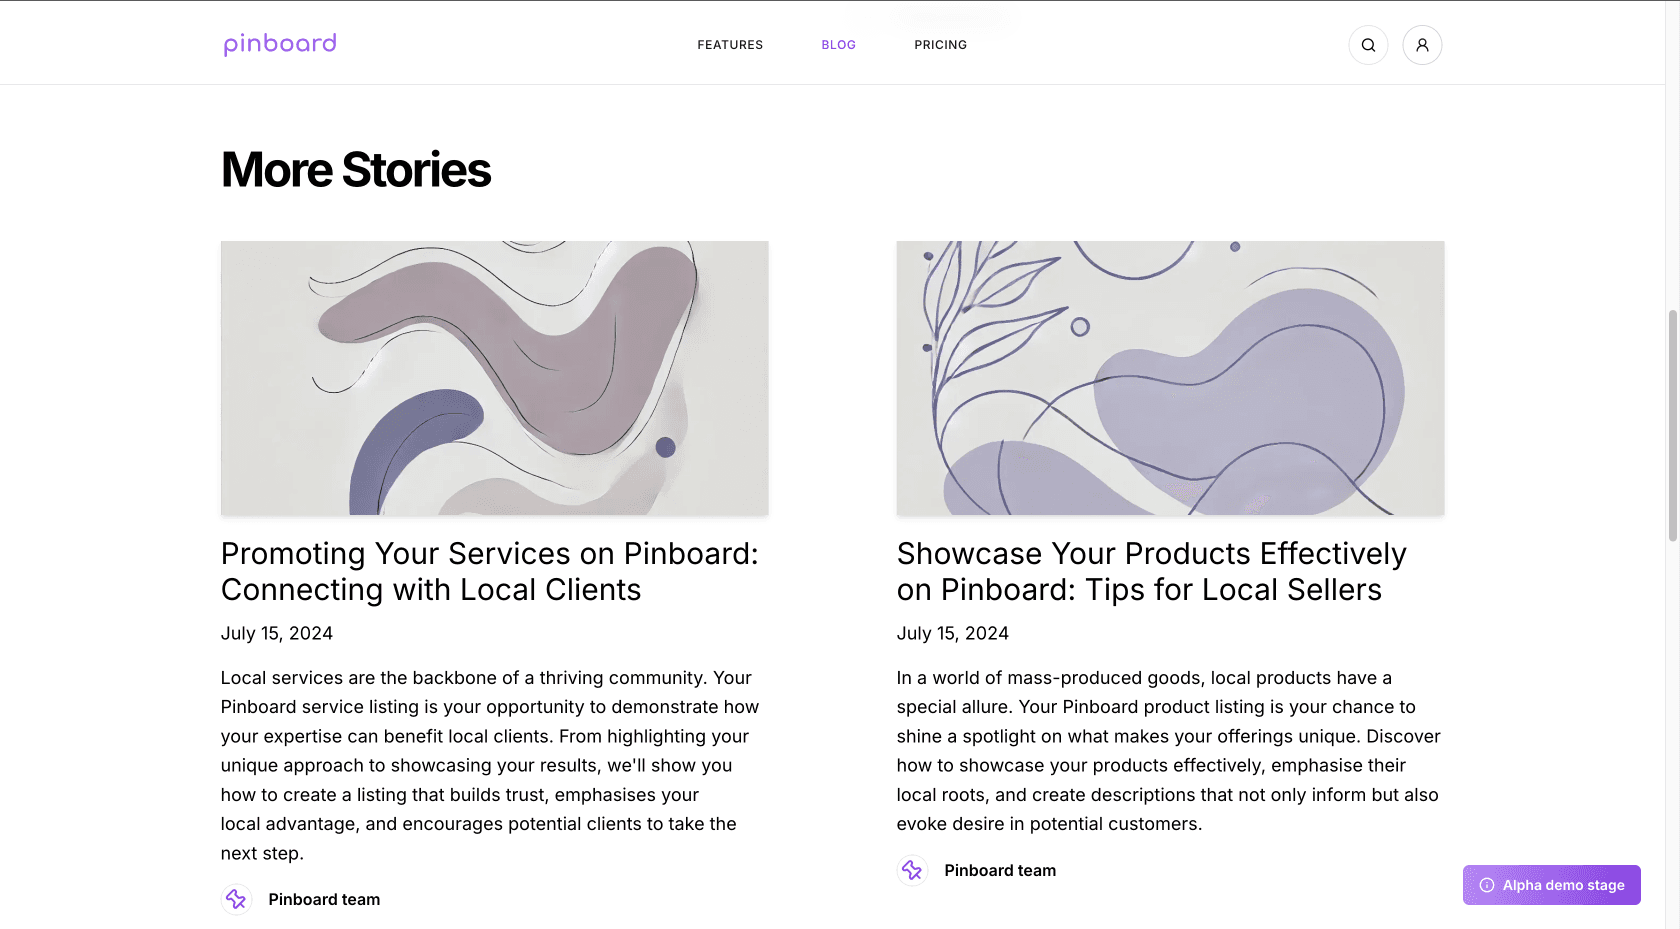This screenshot has height=929, width=1680.
Task: Open article titled Promoting Your Services on Pinboard
Action: (x=490, y=572)
